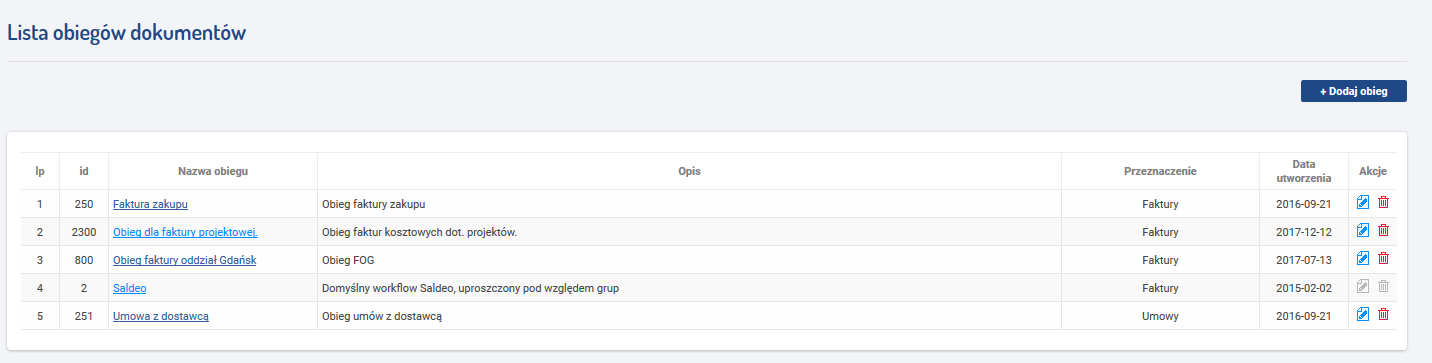Edit Obieg dla faktury projektowej row
Image resolution: width=1432 pixels, height=363 pixels.
coord(1362,231)
